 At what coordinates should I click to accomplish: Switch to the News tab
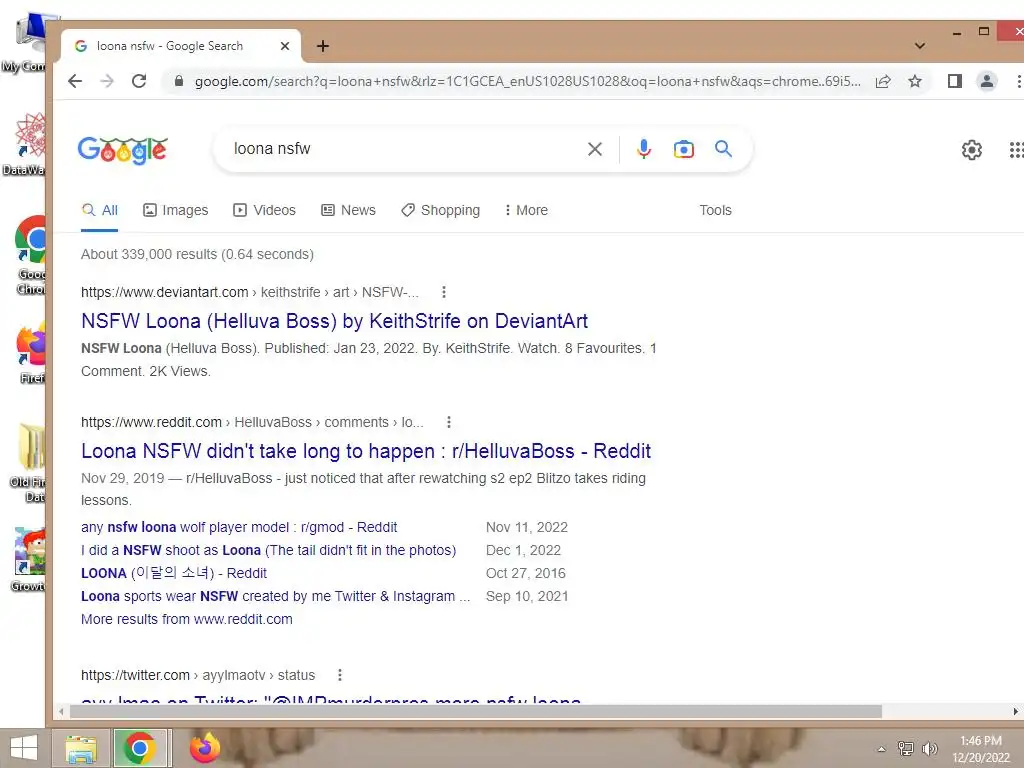point(348,210)
